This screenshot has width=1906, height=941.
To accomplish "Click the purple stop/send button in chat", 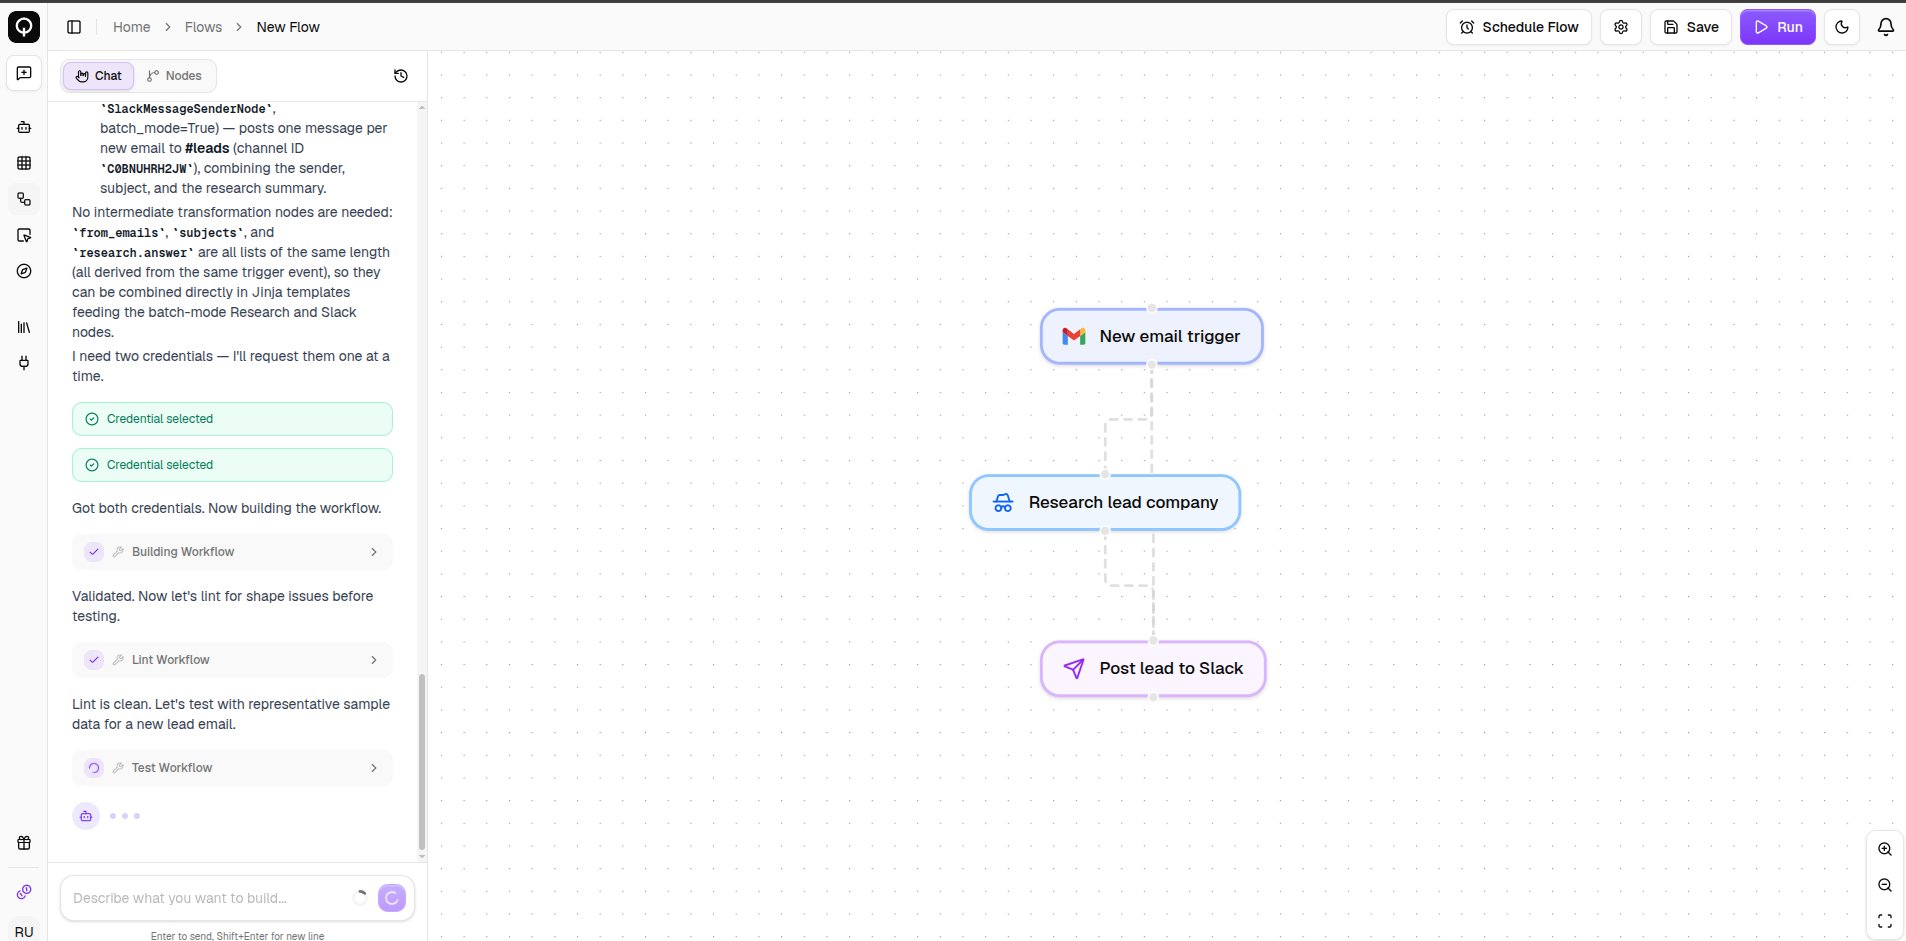I will 392,898.
